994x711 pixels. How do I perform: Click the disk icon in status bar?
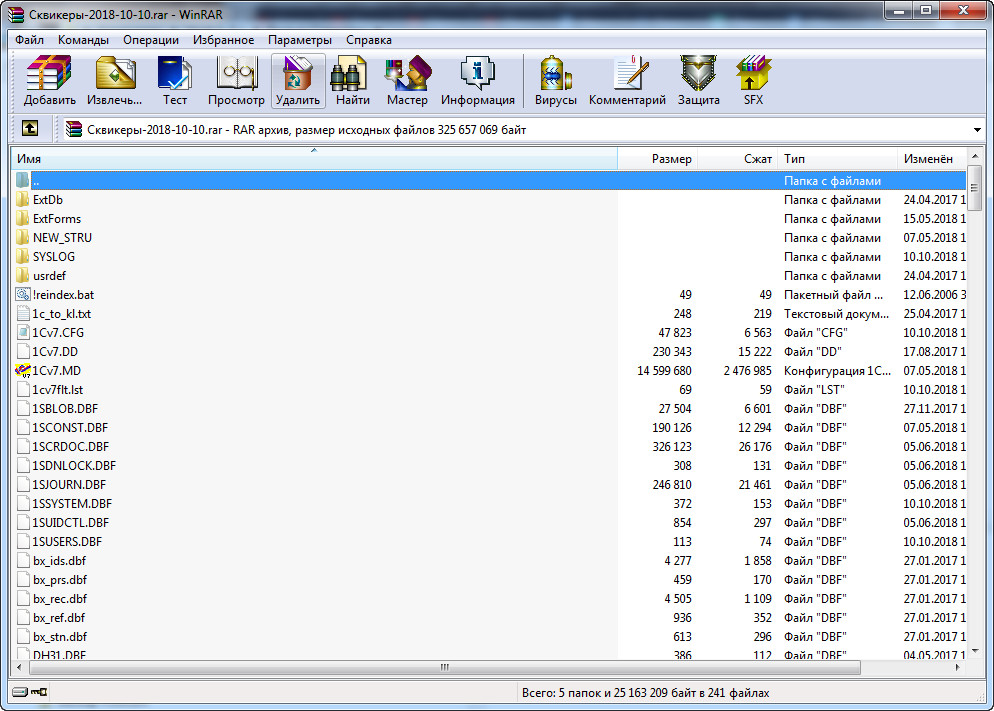[20, 692]
